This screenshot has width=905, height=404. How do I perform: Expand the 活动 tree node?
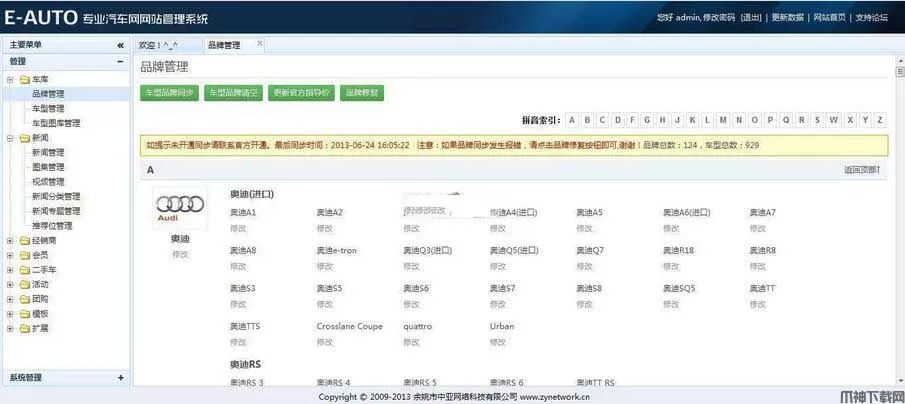point(10,285)
